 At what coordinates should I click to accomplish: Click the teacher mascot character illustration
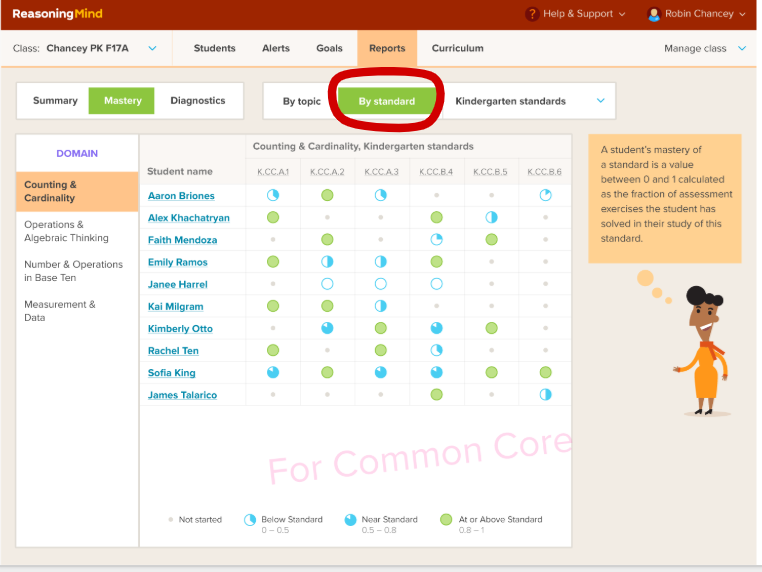click(706, 350)
